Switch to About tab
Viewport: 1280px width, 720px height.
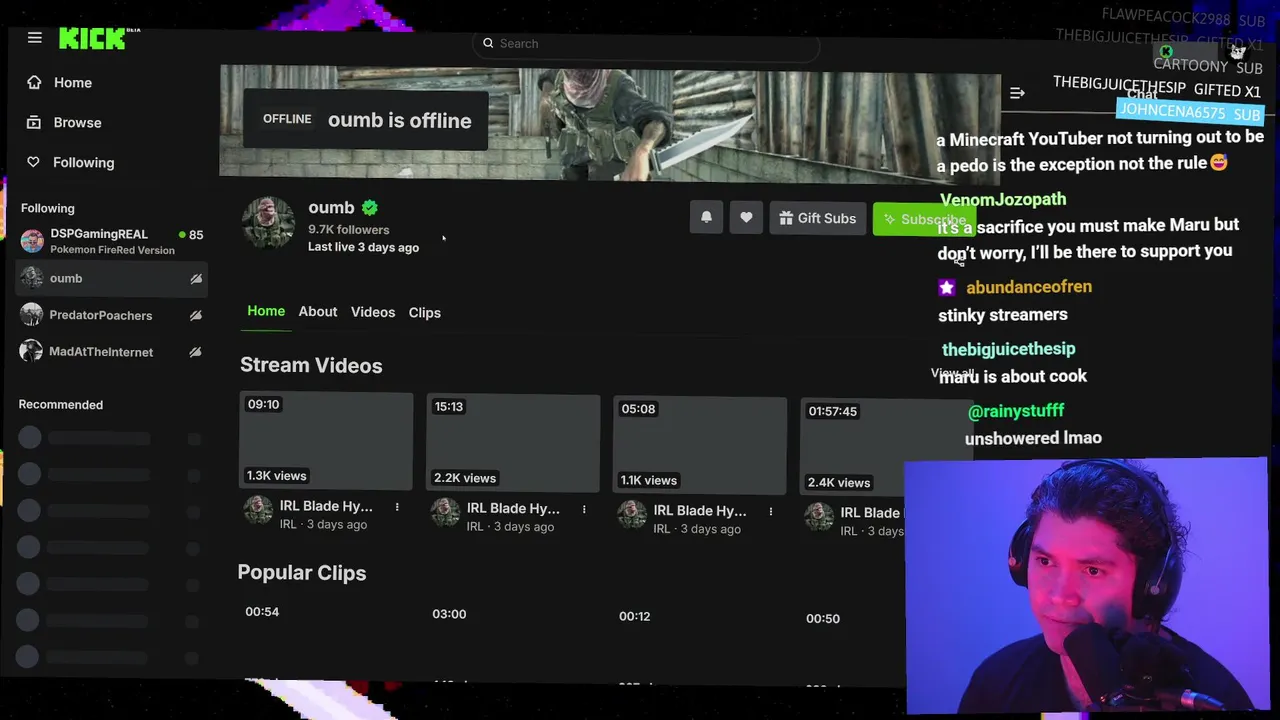point(318,312)
